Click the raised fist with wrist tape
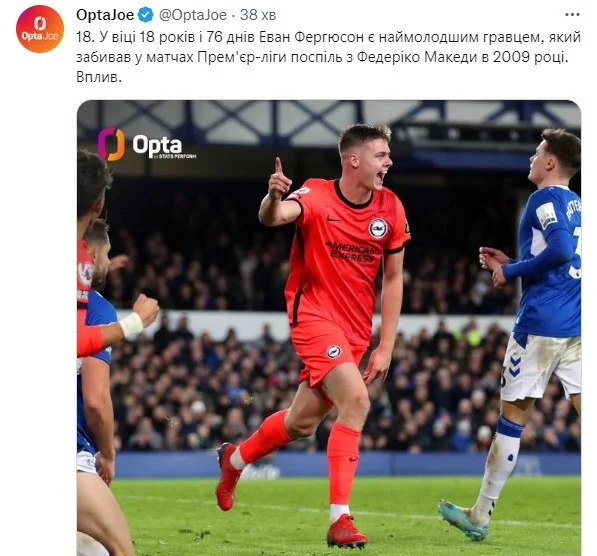 144,313
